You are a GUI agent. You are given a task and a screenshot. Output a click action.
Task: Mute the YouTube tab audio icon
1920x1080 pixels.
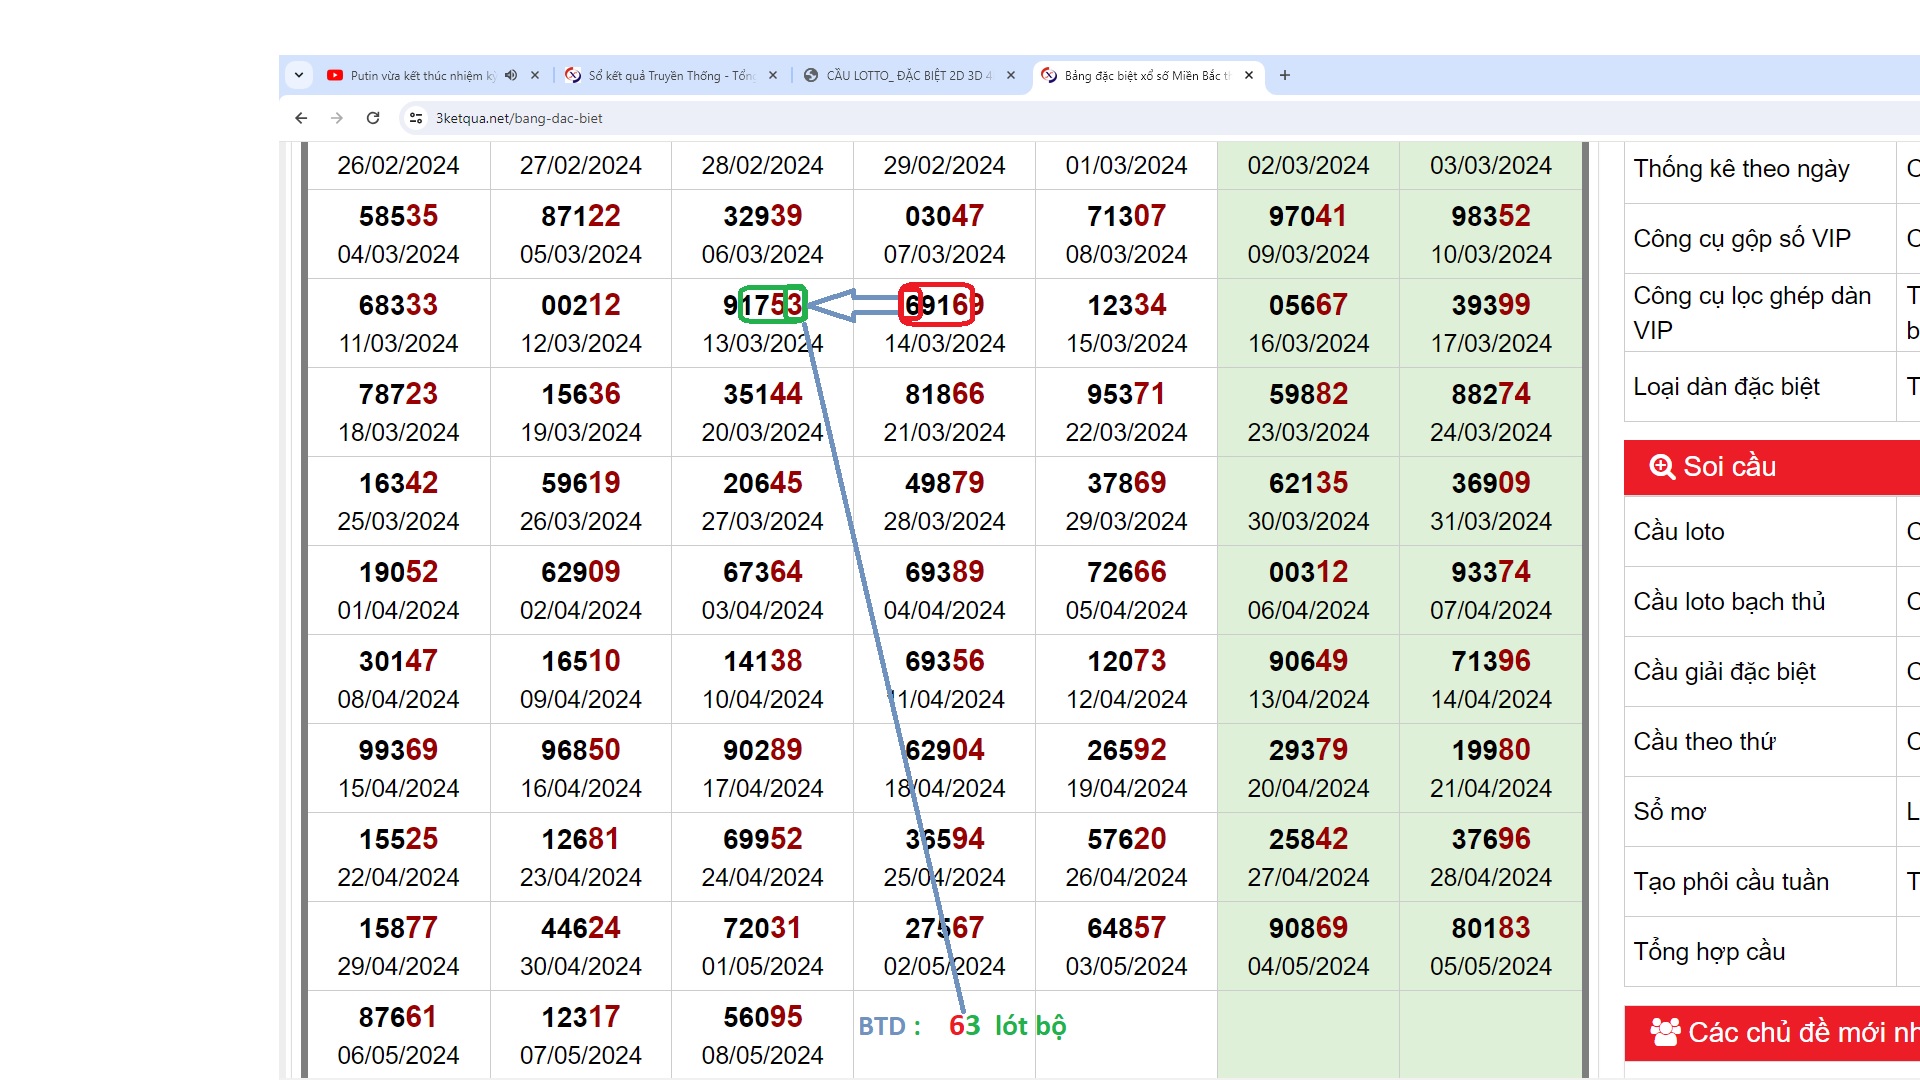(511, 75)
